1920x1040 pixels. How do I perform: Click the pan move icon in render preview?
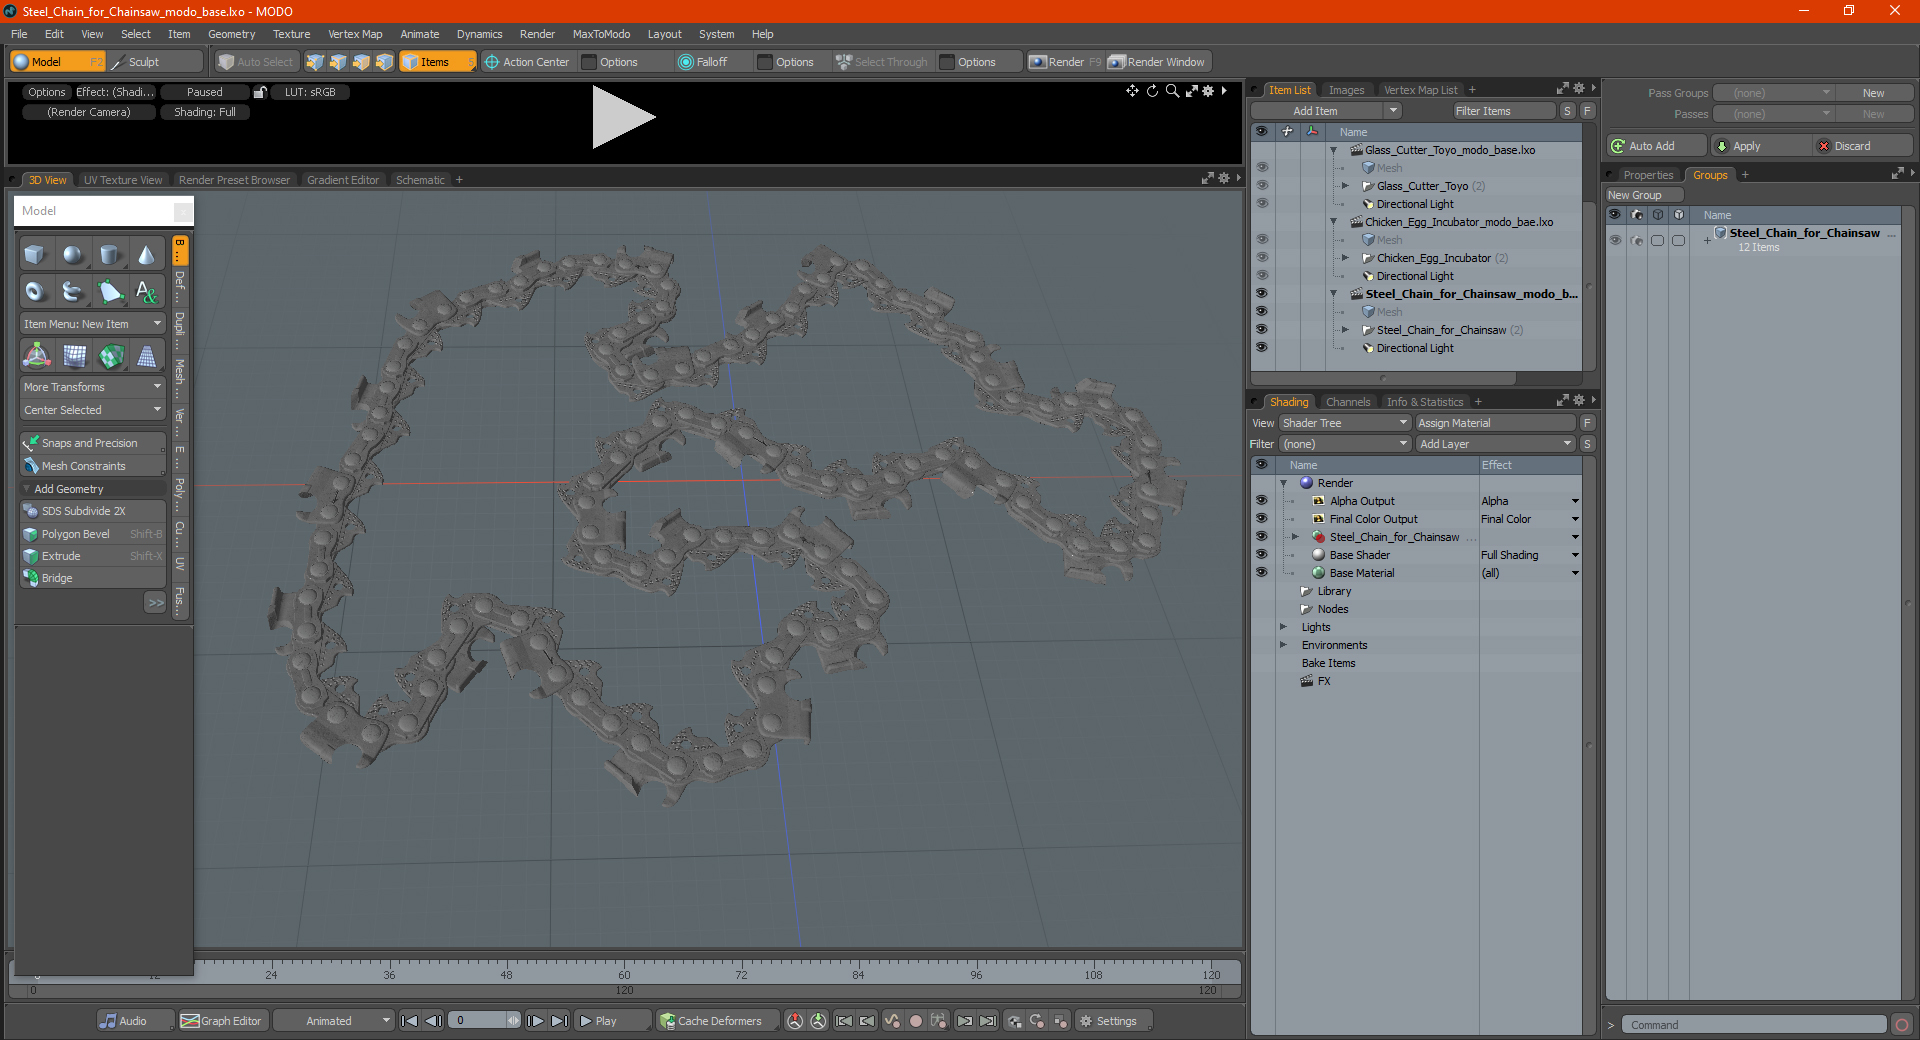[1132, 91]
